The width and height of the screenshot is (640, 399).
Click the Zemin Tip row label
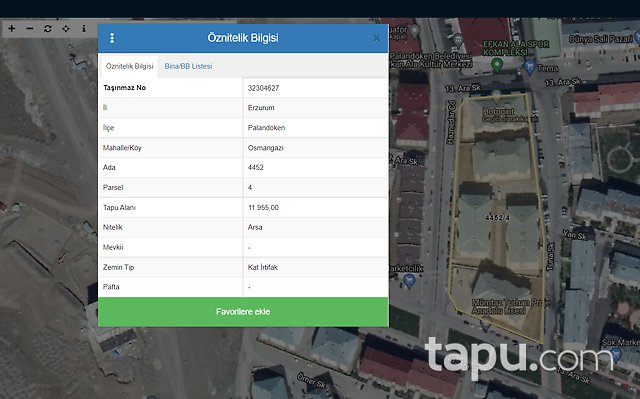[118, 267]
